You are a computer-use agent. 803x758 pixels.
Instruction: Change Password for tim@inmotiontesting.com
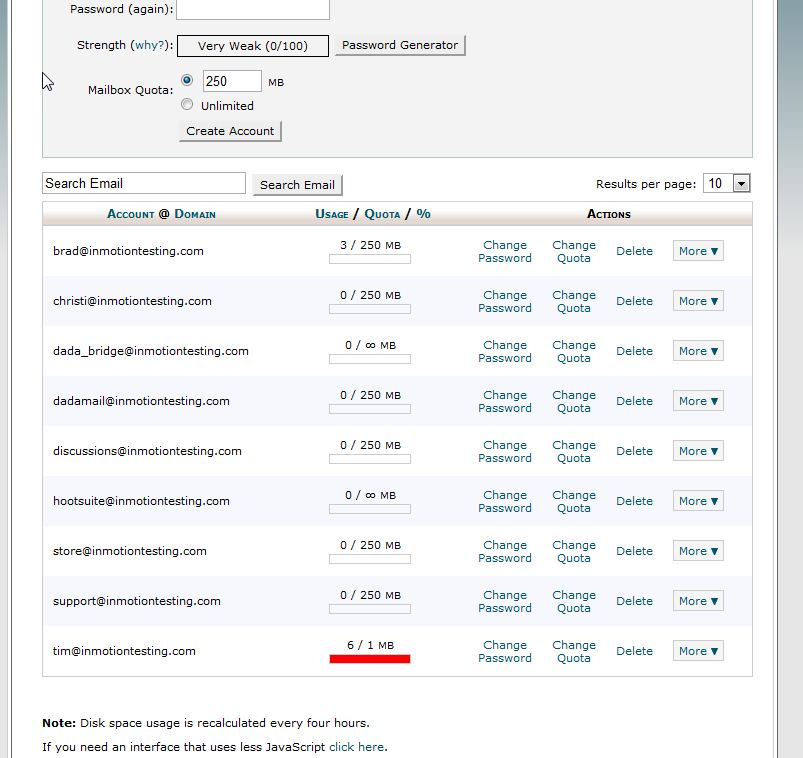[x=504, y=651]
